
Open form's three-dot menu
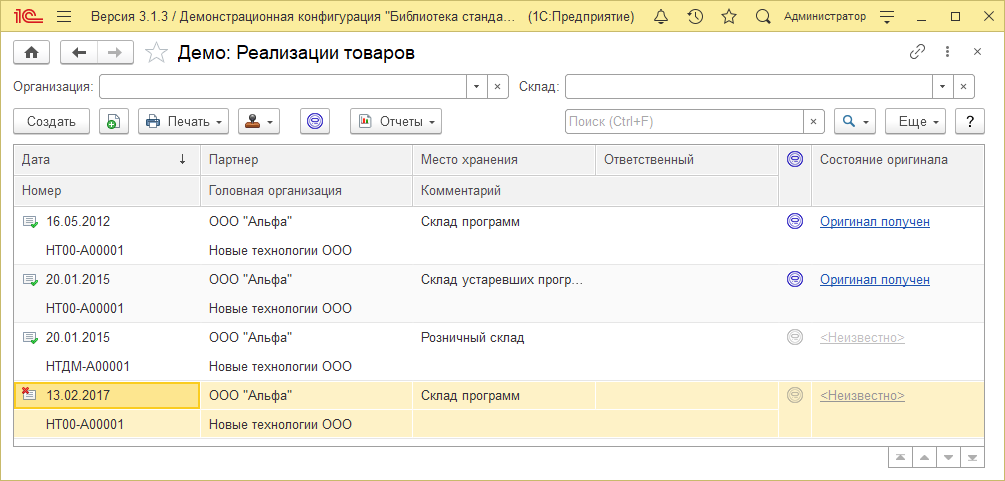point(947,52)
